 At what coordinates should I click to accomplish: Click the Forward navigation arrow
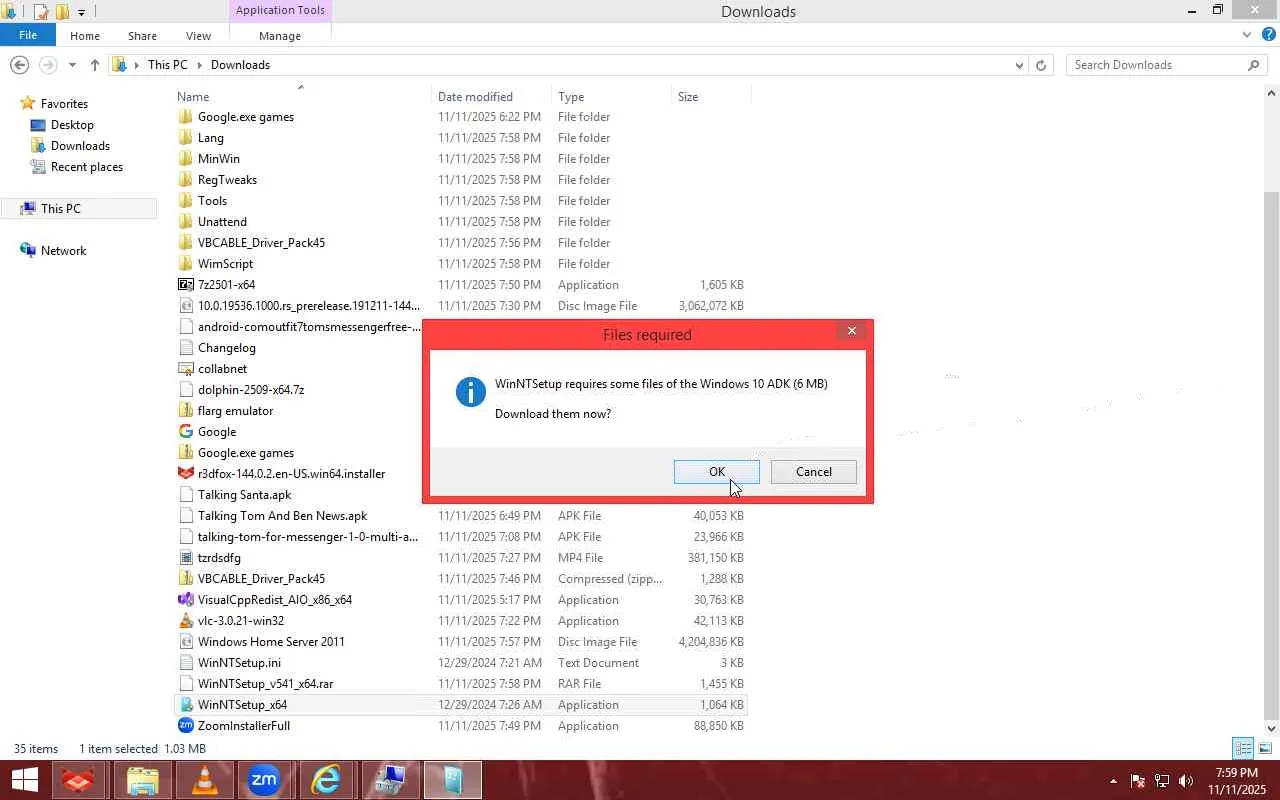[47, 65]
